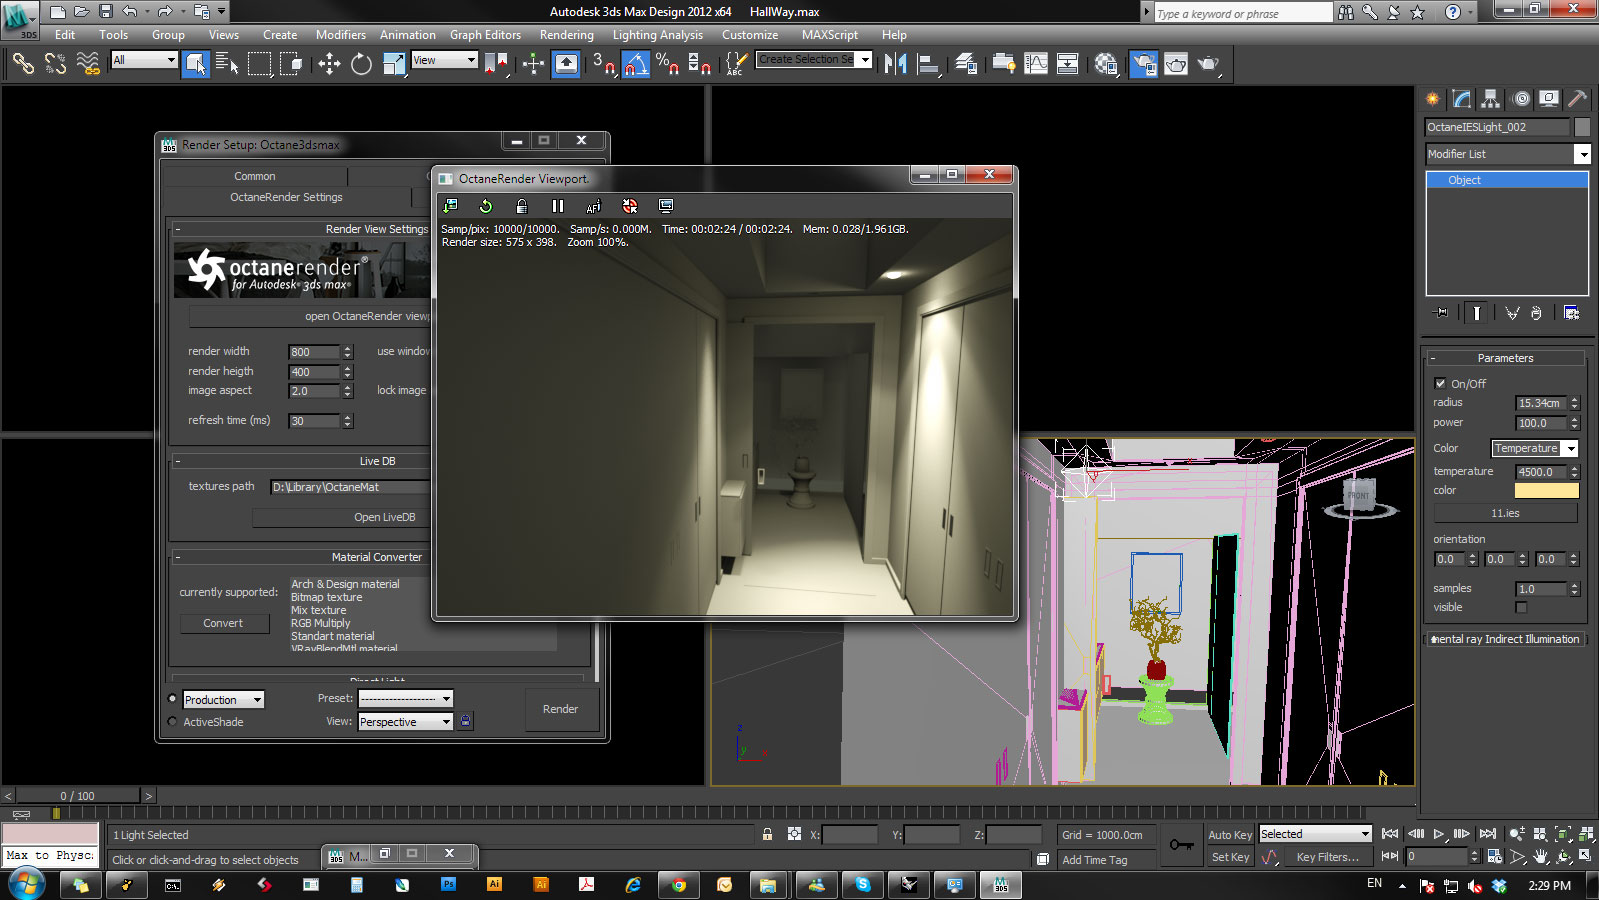
Task: Open the Key Filters dialog
Action: pyautogui.click(x=1327, y=857)
